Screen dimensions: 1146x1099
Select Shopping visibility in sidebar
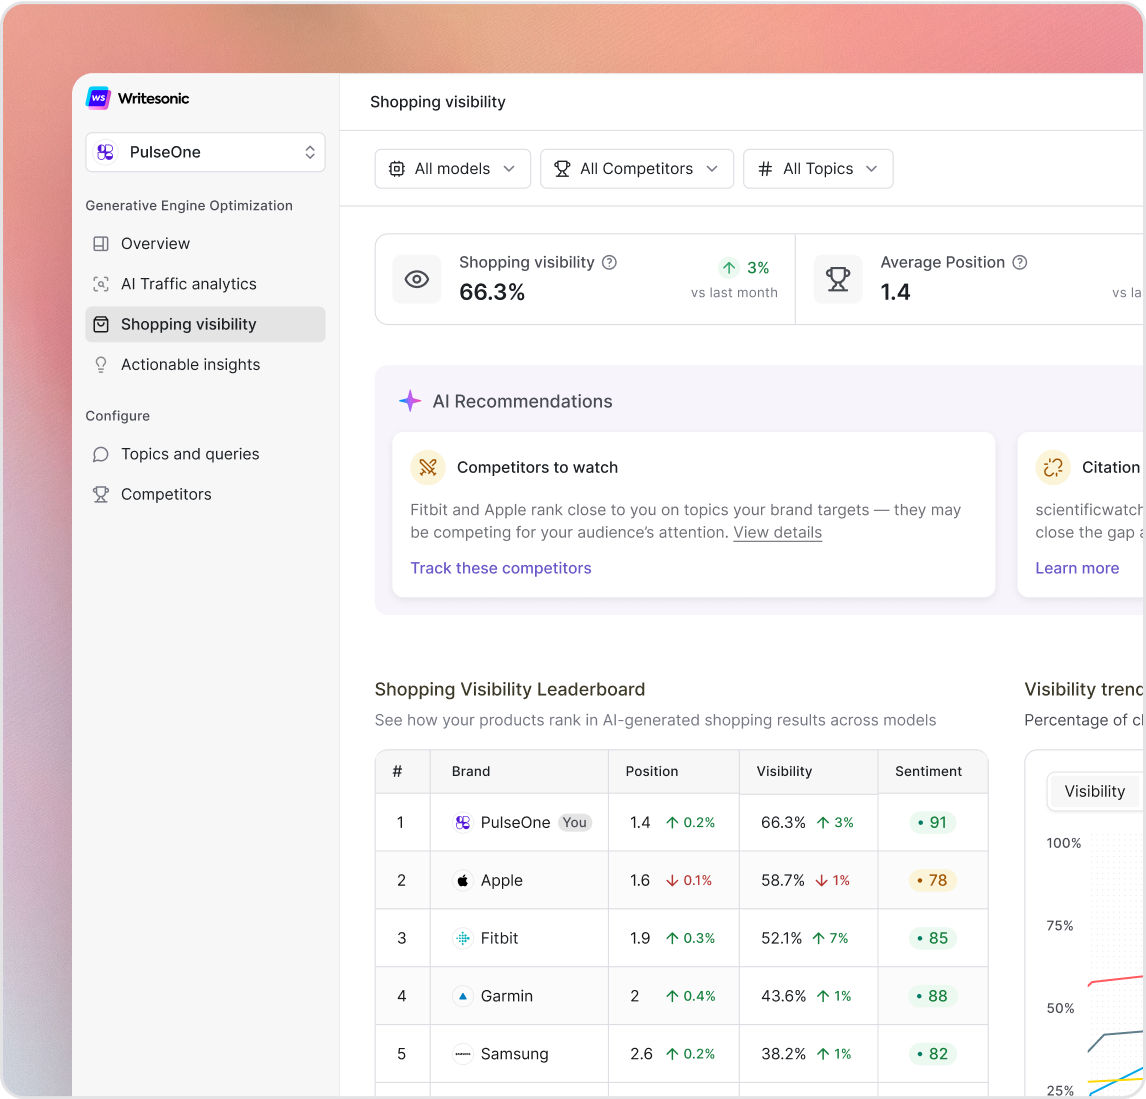[205, 324]
